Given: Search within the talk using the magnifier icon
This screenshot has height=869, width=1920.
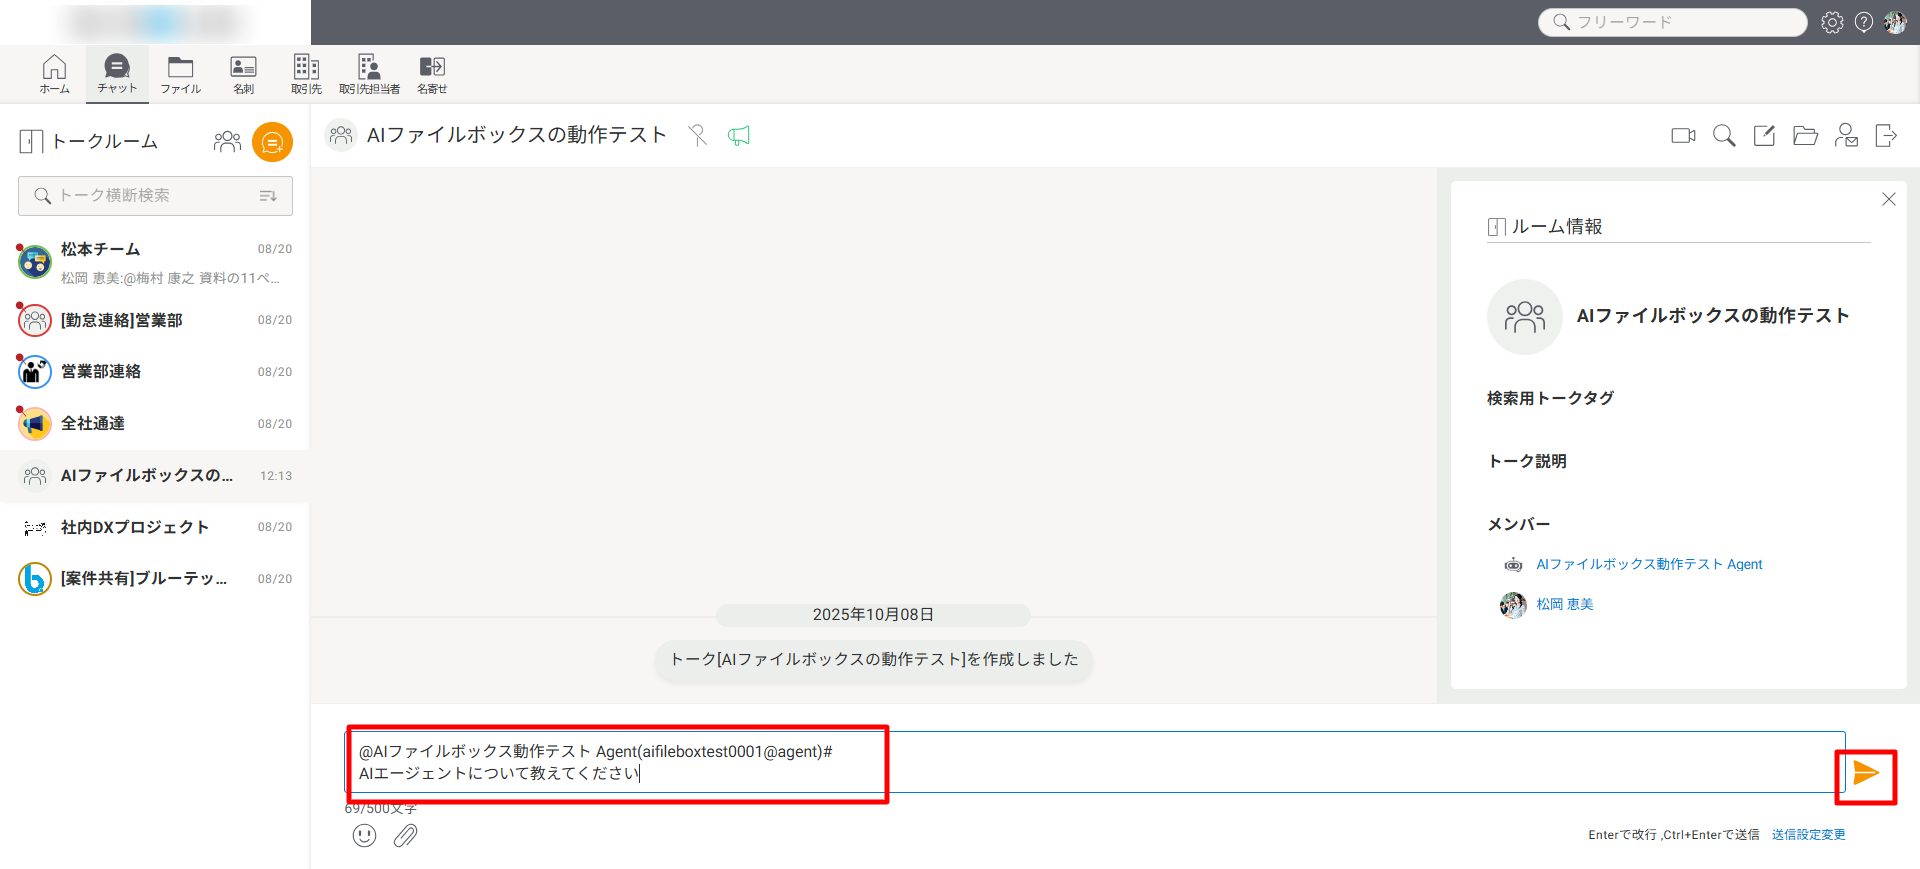Looking at the screenshot, I should [1724, 136].
